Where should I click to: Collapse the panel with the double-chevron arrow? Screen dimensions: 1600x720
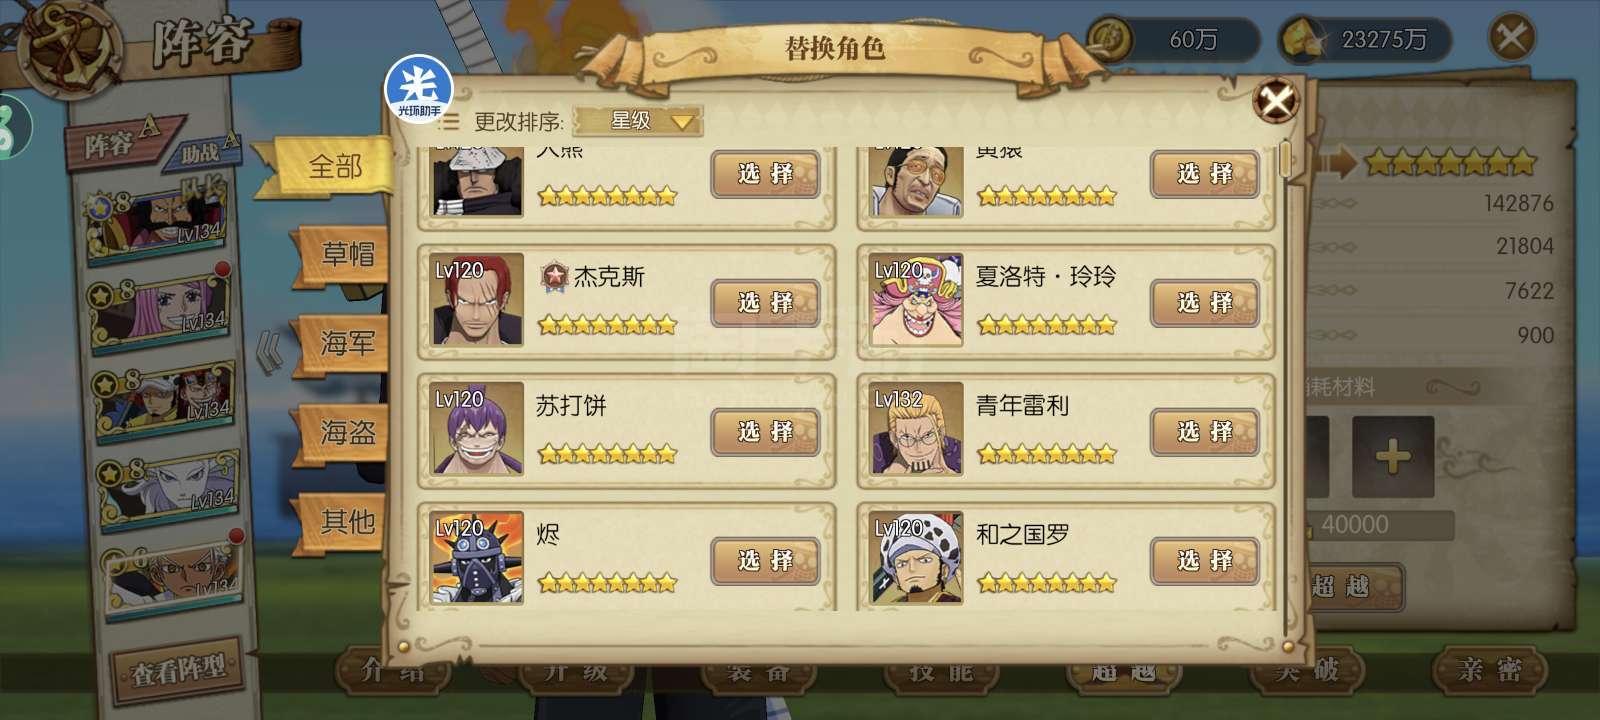269,353
